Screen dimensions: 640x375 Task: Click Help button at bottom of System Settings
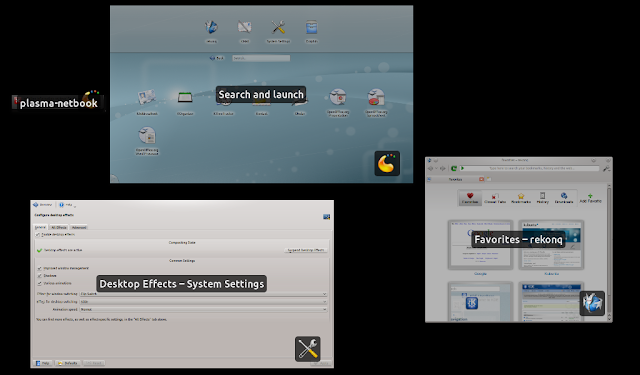click(43, 363)
